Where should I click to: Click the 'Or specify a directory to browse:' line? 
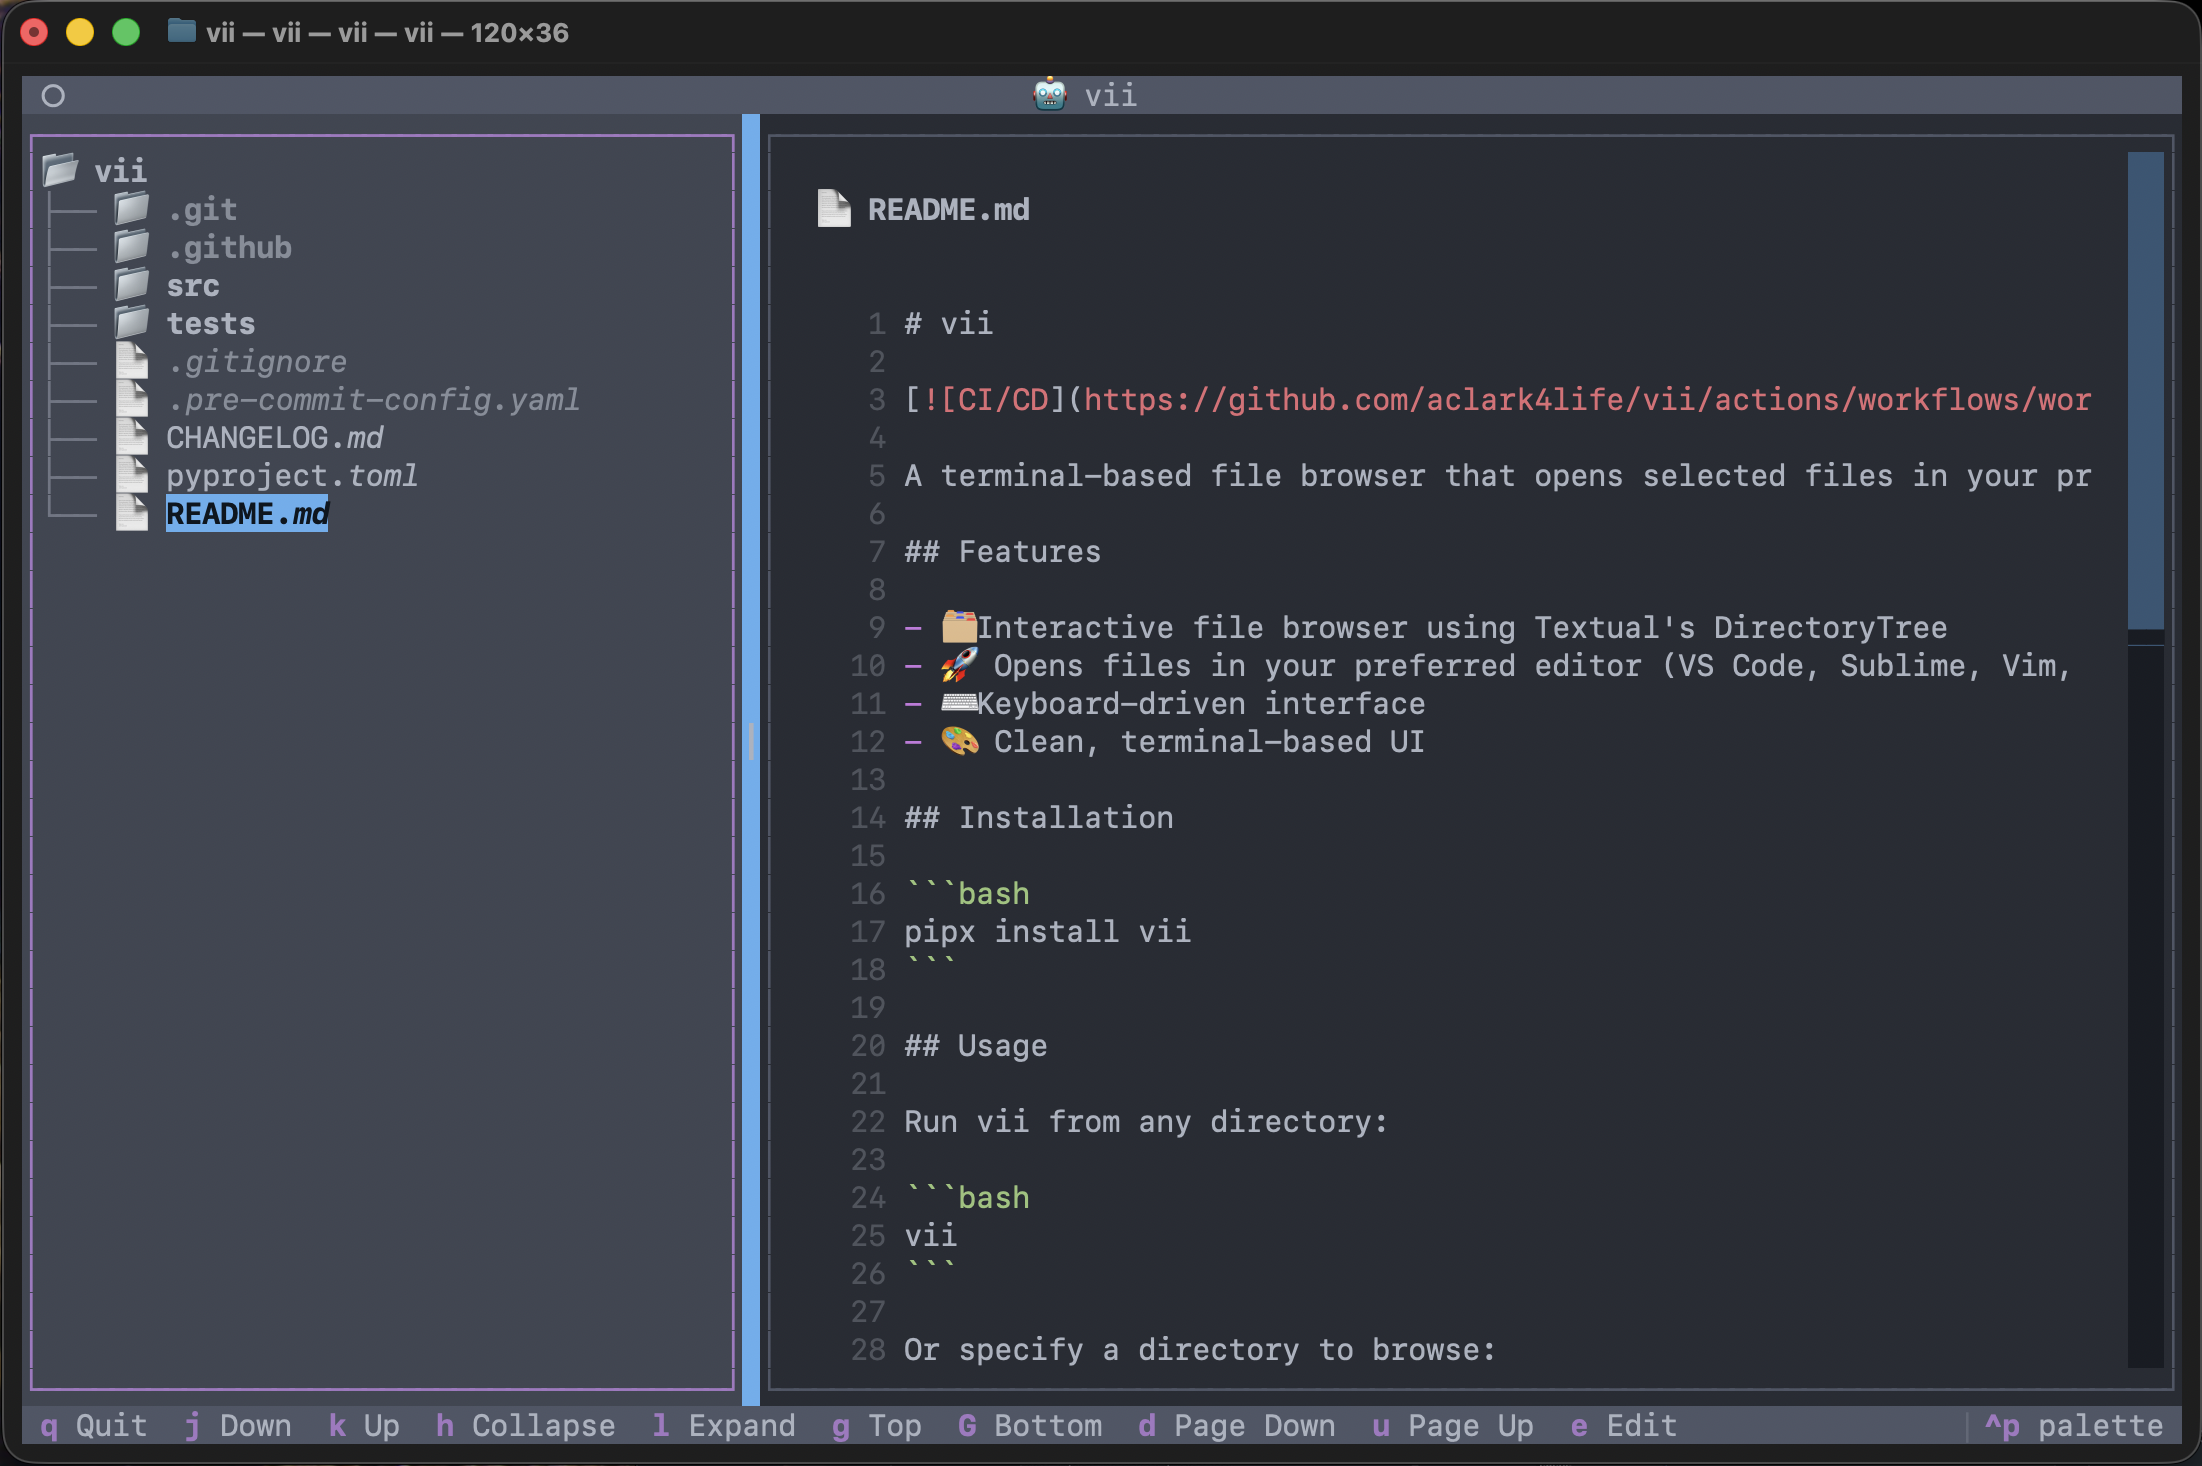click(x=1200, y=1349)
